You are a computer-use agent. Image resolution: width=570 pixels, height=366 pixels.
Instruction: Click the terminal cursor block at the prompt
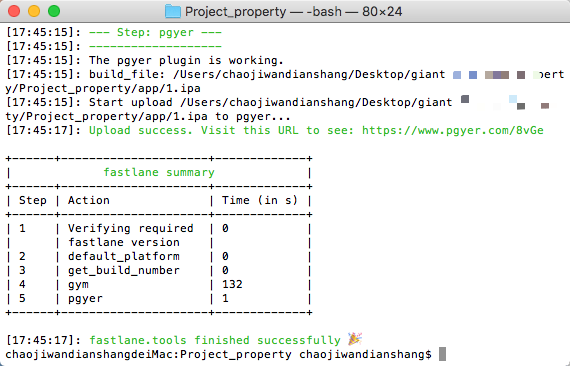tap(442, 354)
